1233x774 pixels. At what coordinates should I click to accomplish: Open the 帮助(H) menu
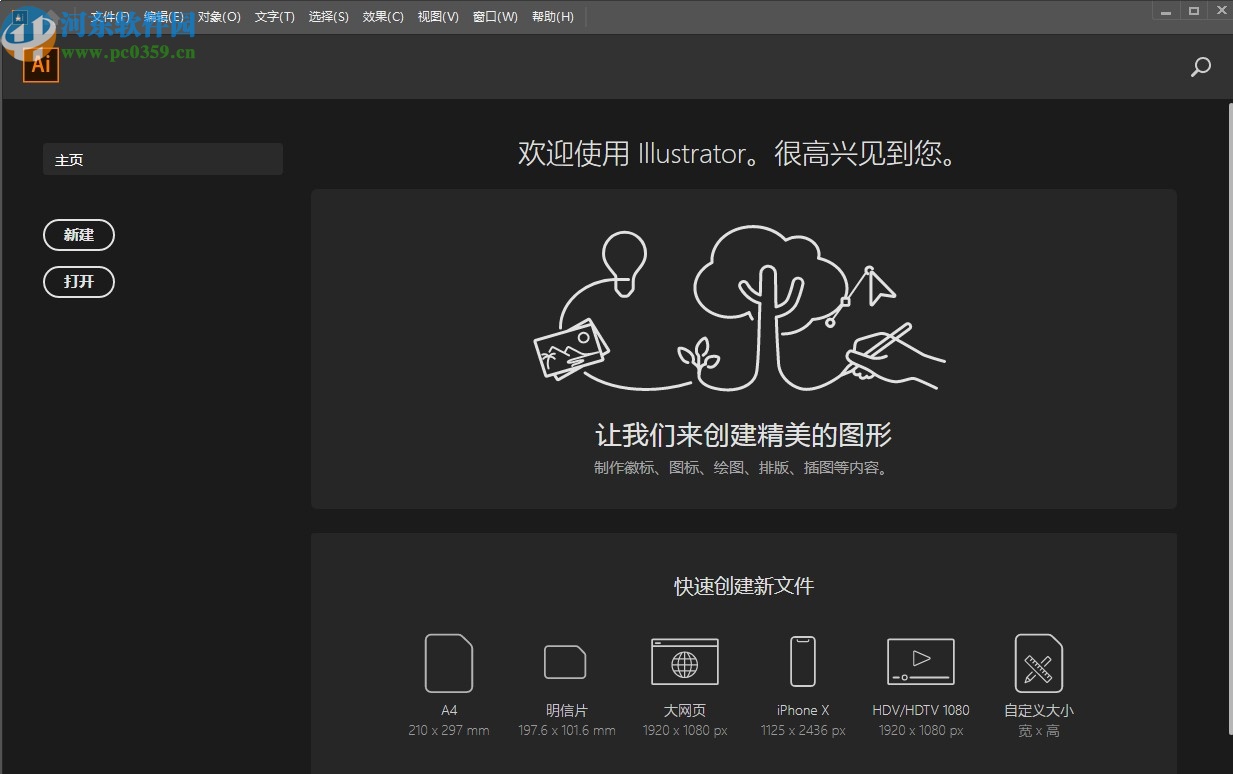click(552, 16)
